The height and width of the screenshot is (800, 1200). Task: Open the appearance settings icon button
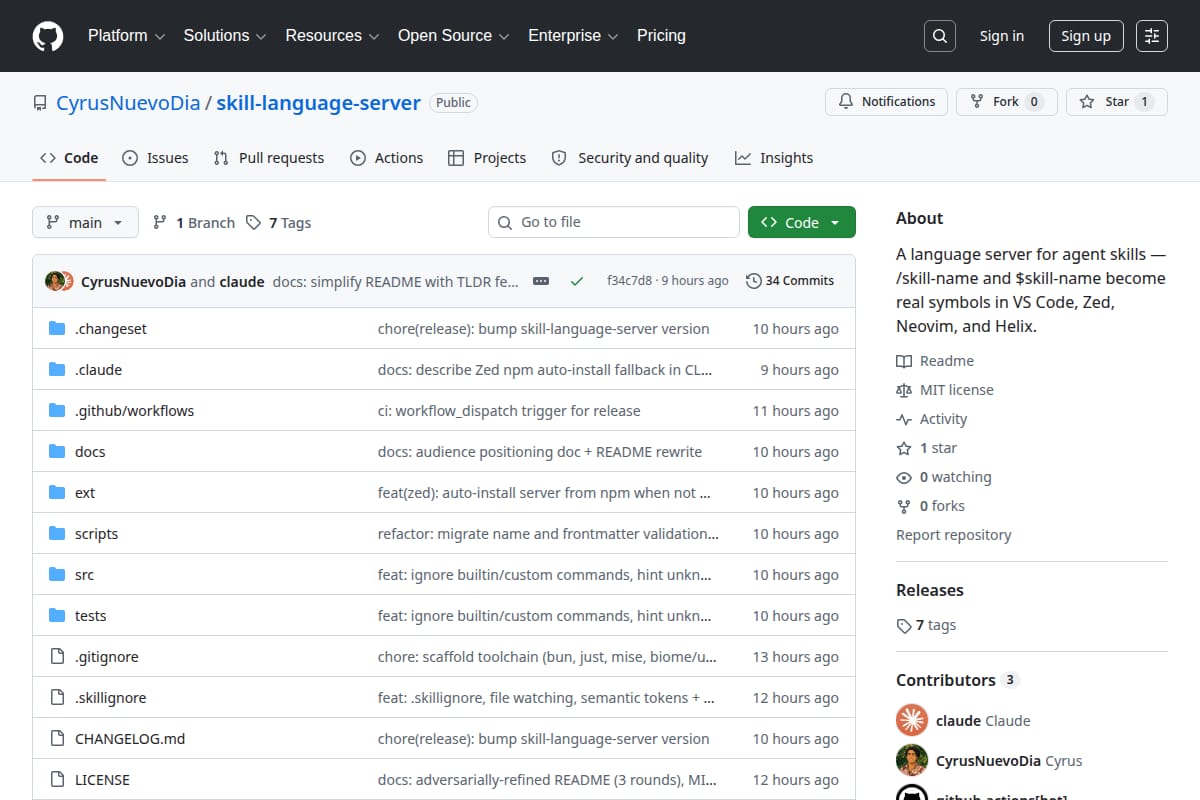click(x=1152, y=36)
